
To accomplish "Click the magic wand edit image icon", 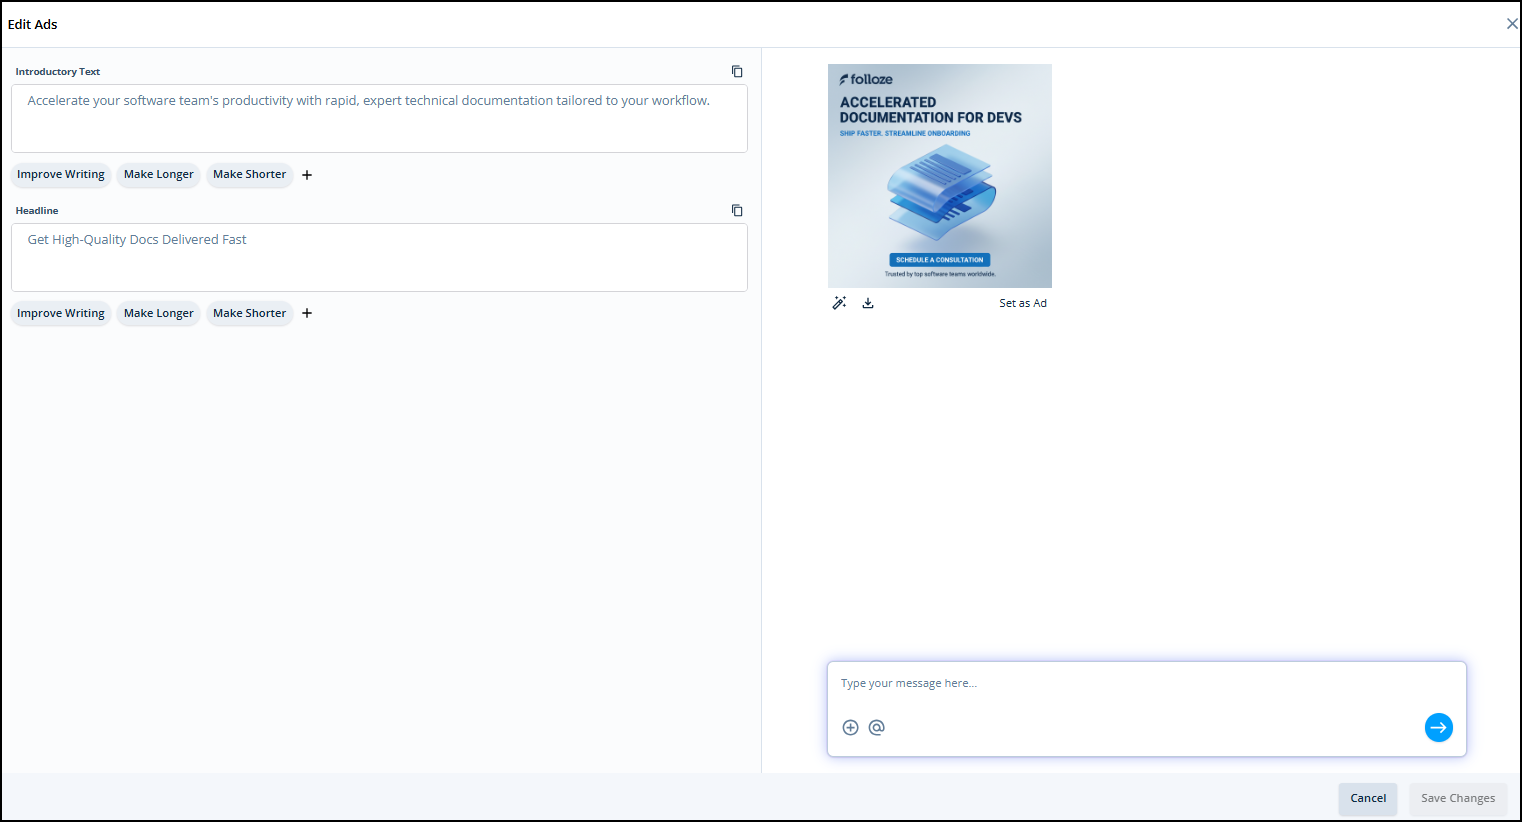I will tap(839, 303).
